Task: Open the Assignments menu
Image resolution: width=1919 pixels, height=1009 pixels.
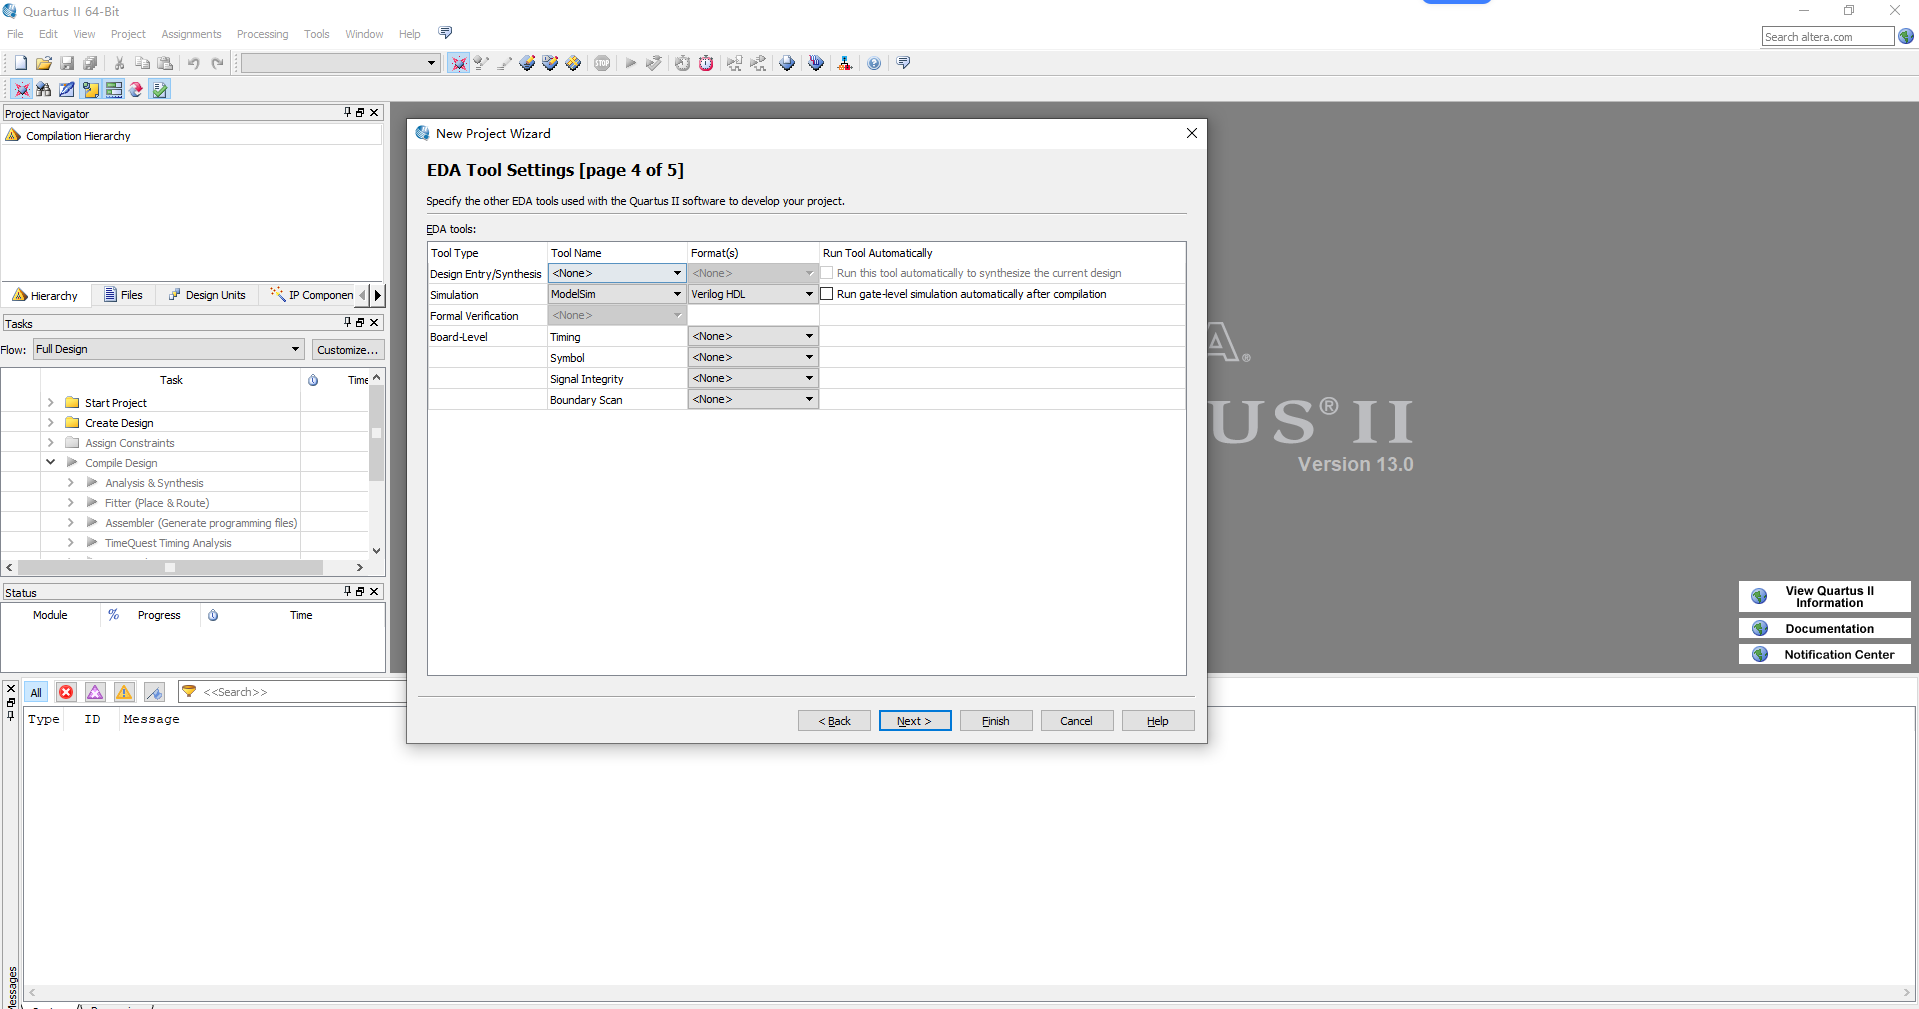Action: coord(191,34)
